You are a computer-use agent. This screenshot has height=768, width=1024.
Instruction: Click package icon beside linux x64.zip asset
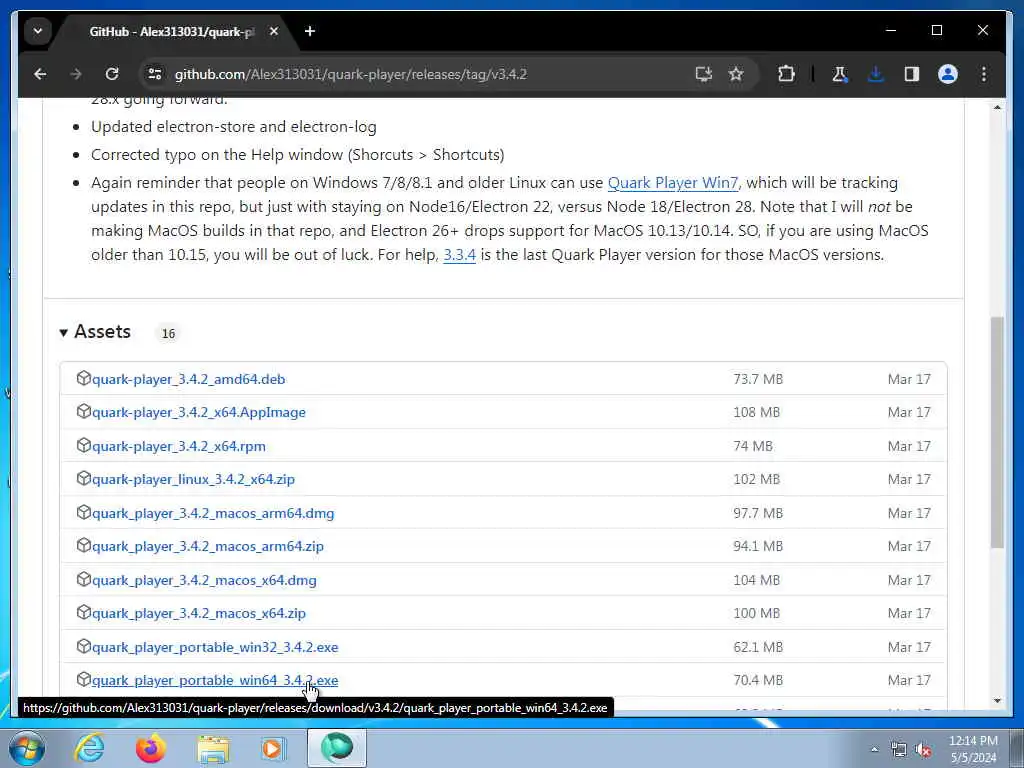coord(83,478)
